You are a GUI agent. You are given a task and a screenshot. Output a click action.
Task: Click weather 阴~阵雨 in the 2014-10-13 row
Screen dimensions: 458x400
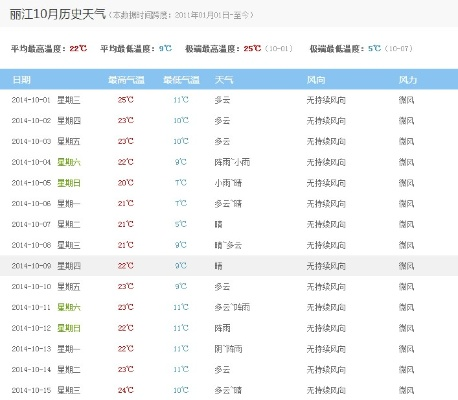(x=228, y=349)
